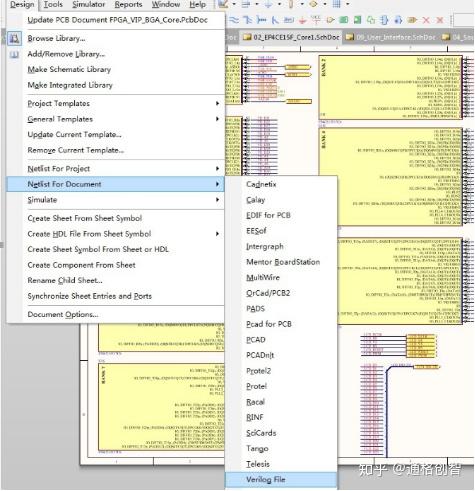Expand Create HDL File From Sheet Symbol arrow
Screen dimensions: 475x491
217,234
